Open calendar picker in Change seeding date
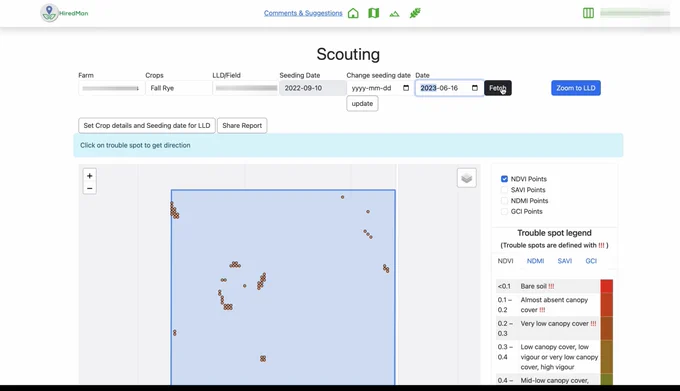This screenshot has width=680, height=391. [406, 88]
